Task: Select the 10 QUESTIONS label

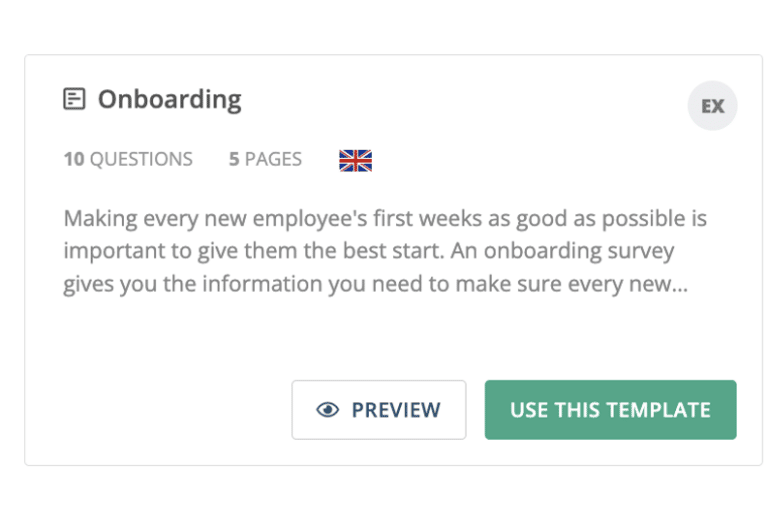Action: point(128,159)
